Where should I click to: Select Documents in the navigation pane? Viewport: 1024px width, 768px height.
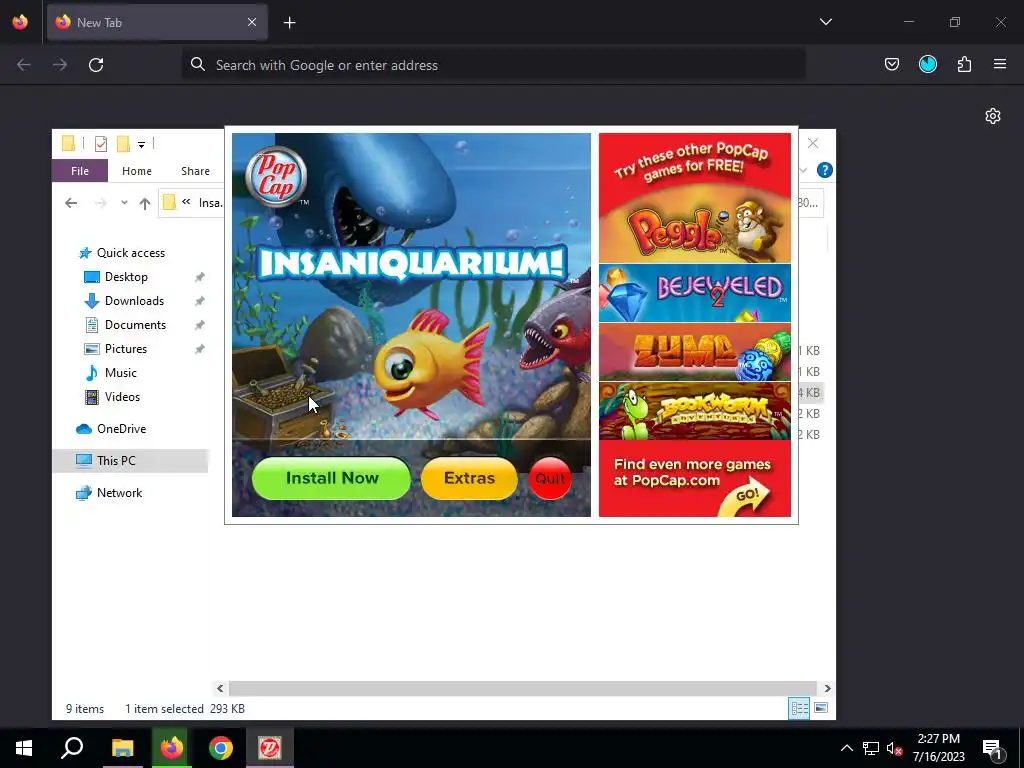pyautogui.click(x=135, y=325)
